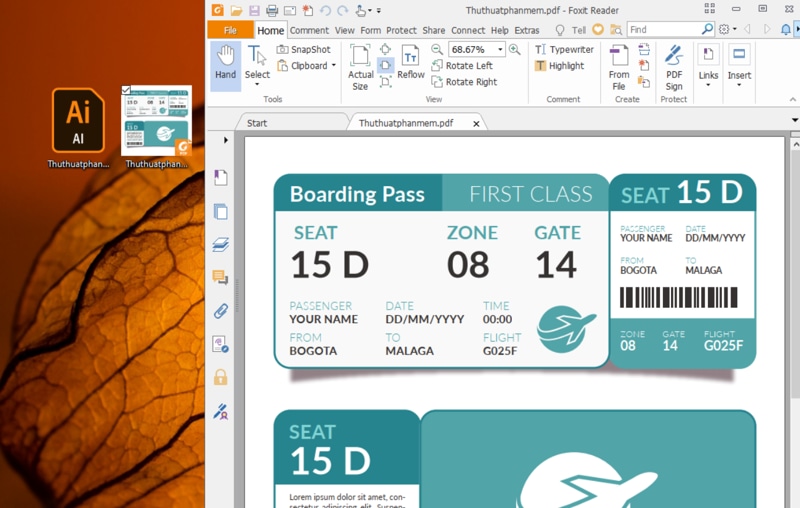Click the SnapShot tool
Image resolution: width=800 pixels, height=508 pixels.
click(303, 49)
